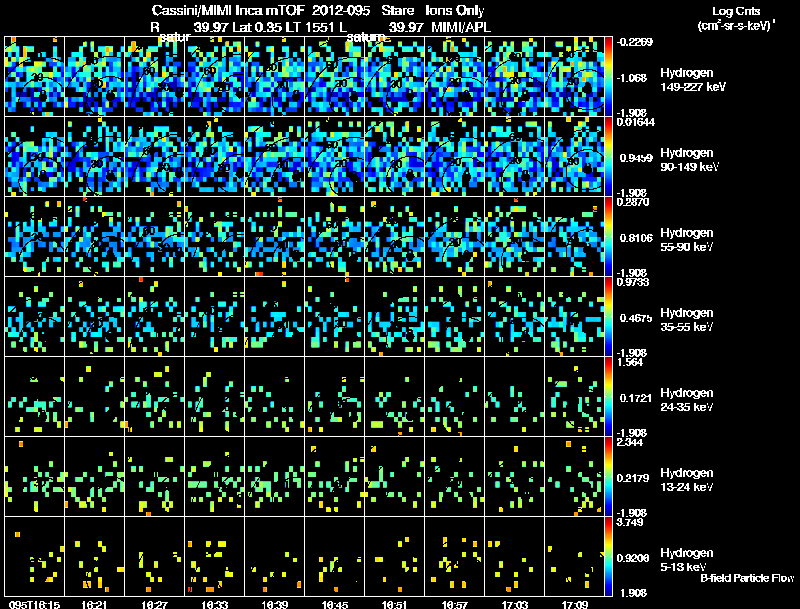Select the 90-149 keV panel at 16:15
The height and width of the screenshot is (609, 800).
34,156
